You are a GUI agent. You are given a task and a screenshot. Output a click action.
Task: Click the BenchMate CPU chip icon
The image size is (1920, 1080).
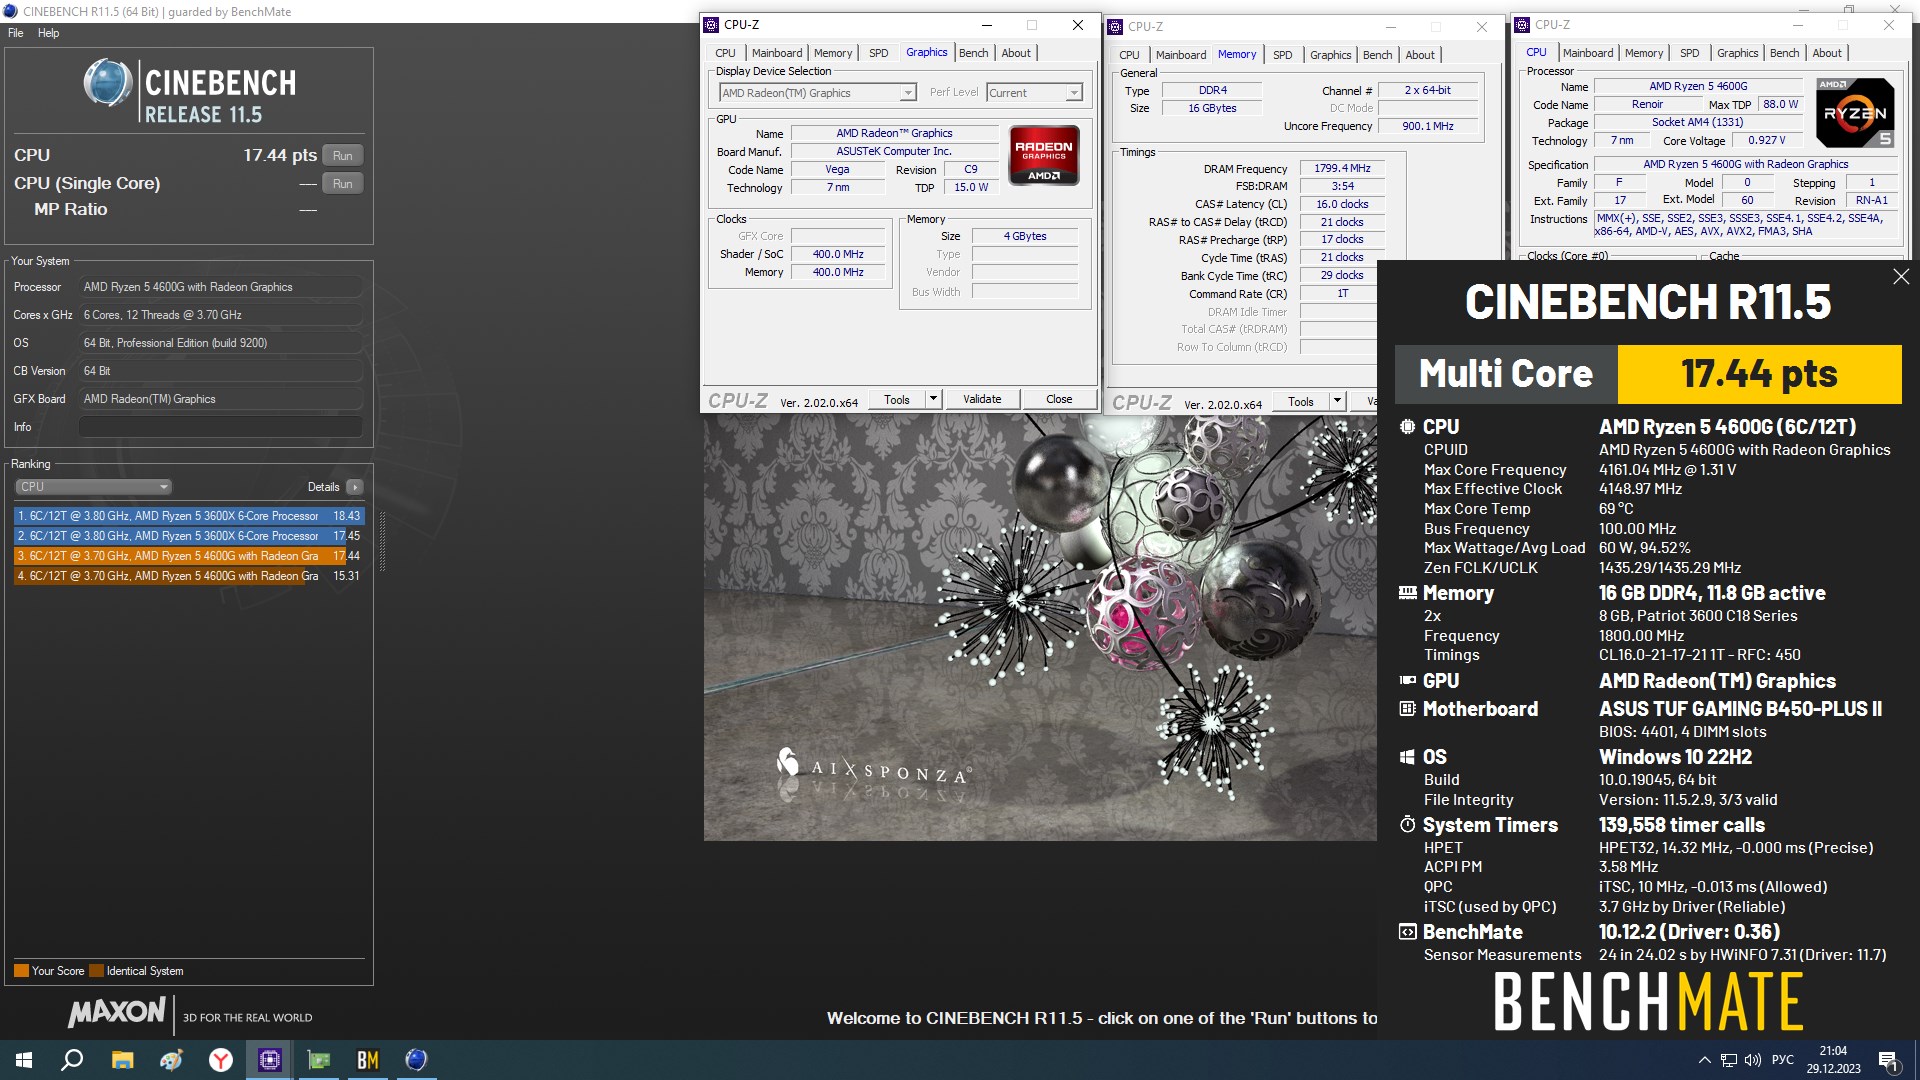tap(1407, 427)
